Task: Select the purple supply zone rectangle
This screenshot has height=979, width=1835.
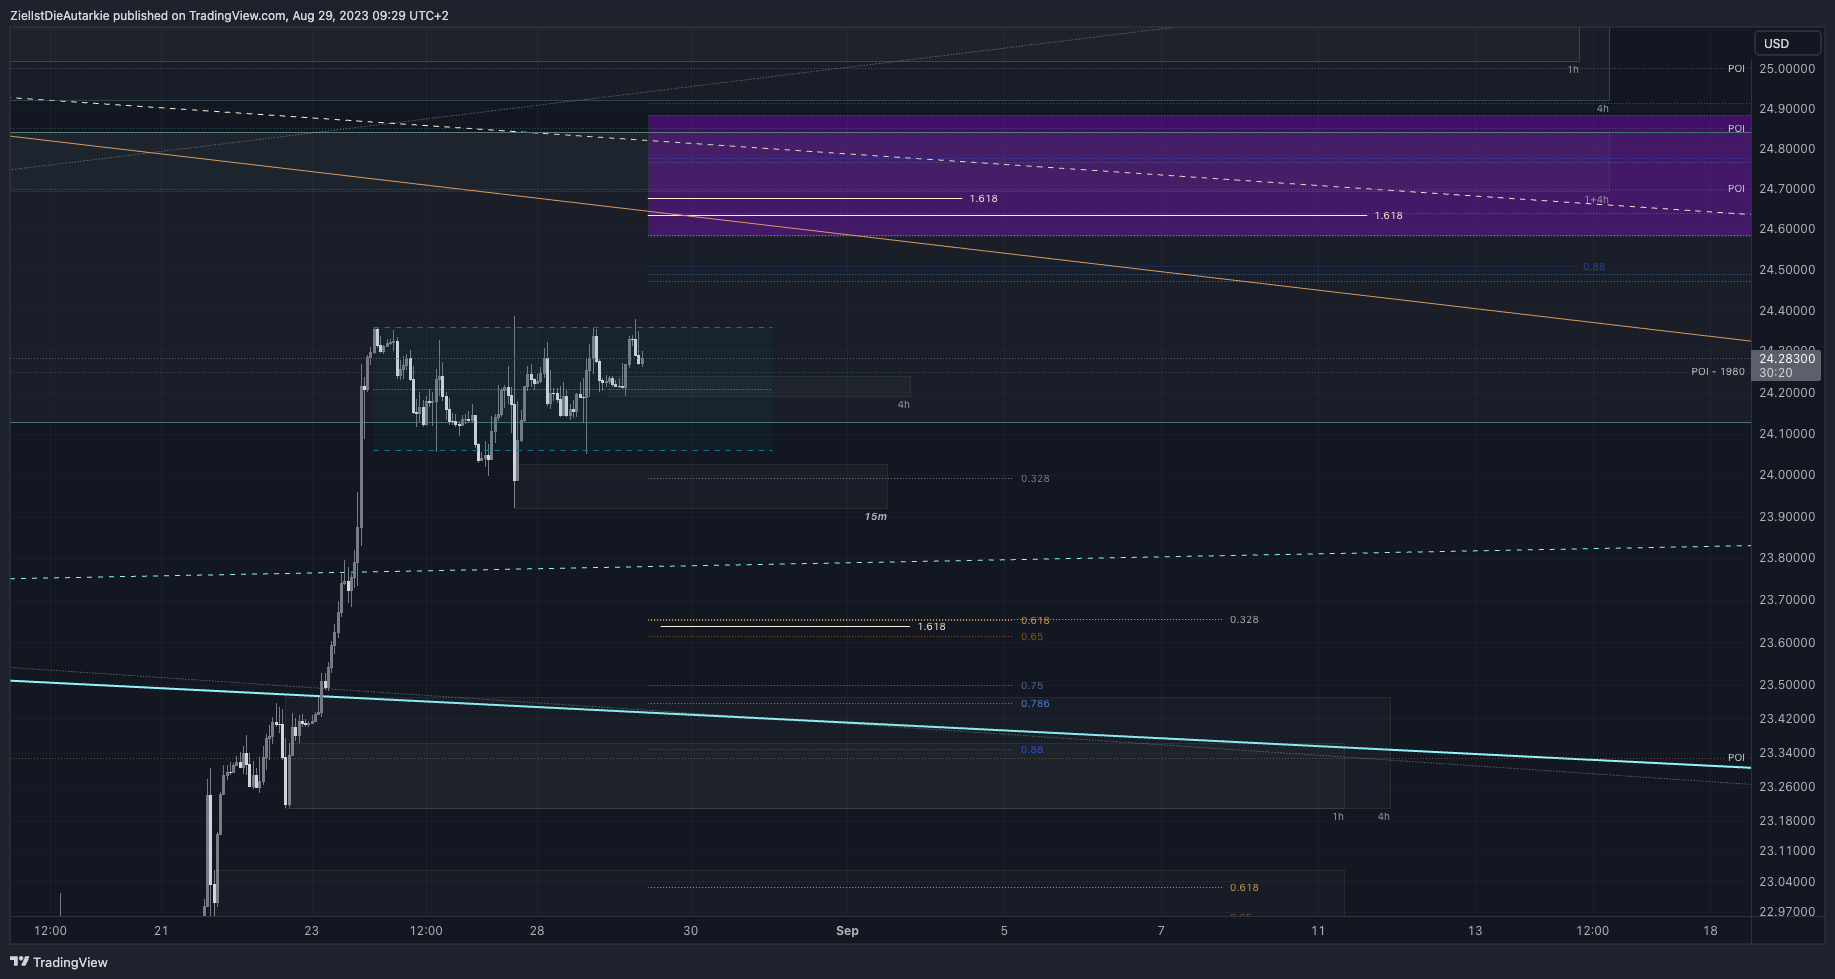Action: click(x=1199, y=175)
